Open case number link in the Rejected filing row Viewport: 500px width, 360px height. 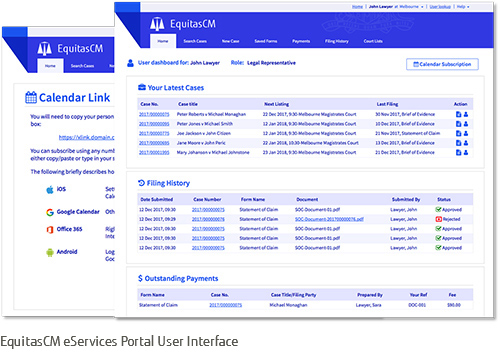click(208, 219)
